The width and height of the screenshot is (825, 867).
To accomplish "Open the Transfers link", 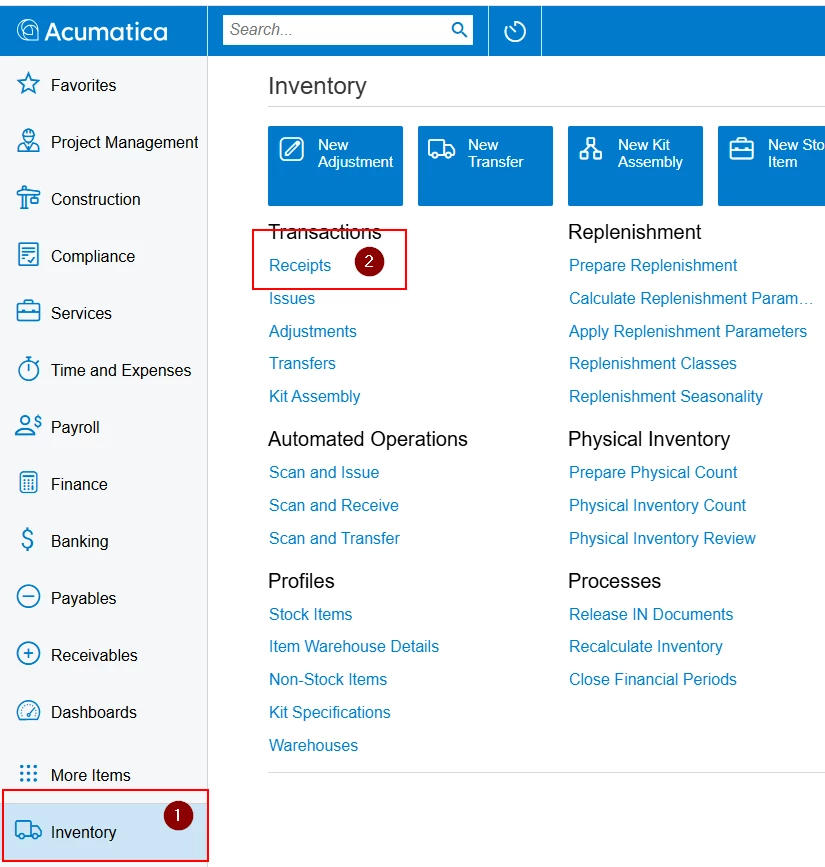I will pos(302,363).
